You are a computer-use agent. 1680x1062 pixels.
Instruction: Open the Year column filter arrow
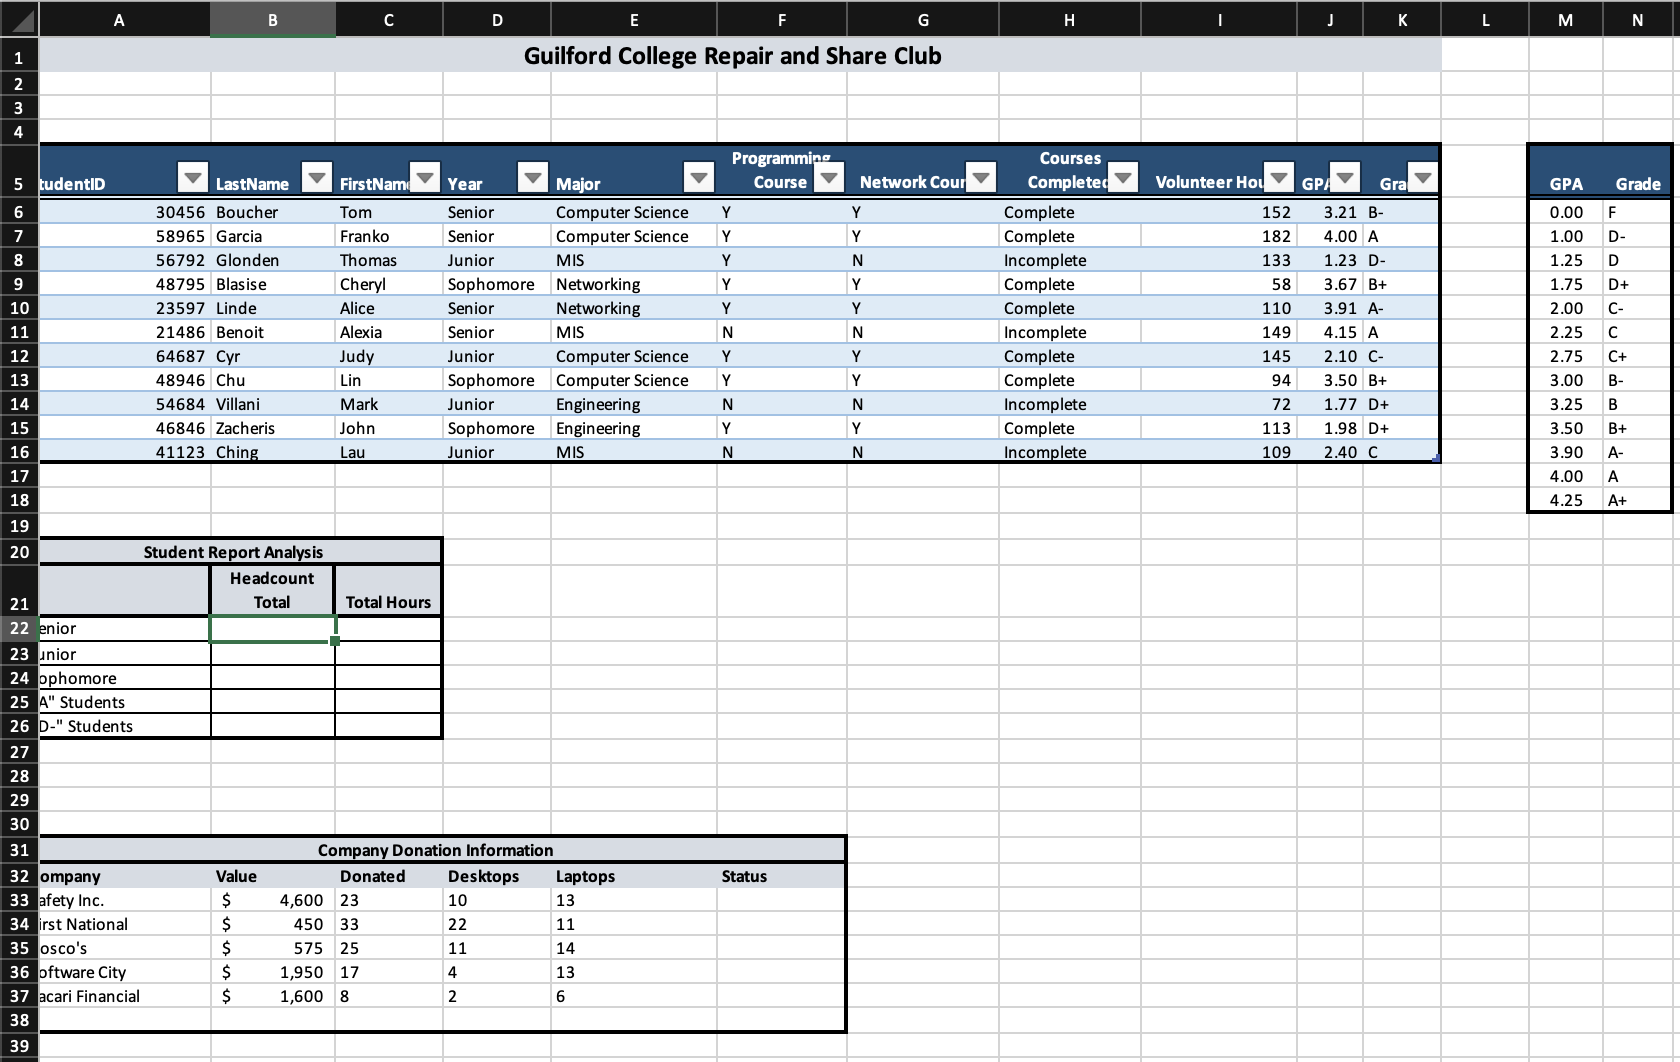533,177
